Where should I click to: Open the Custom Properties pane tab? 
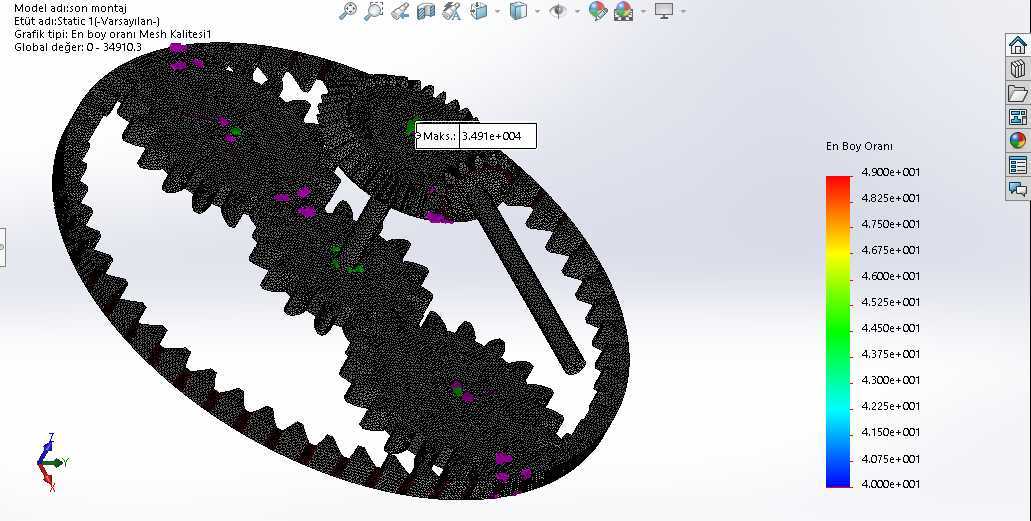pos(1017,165)
